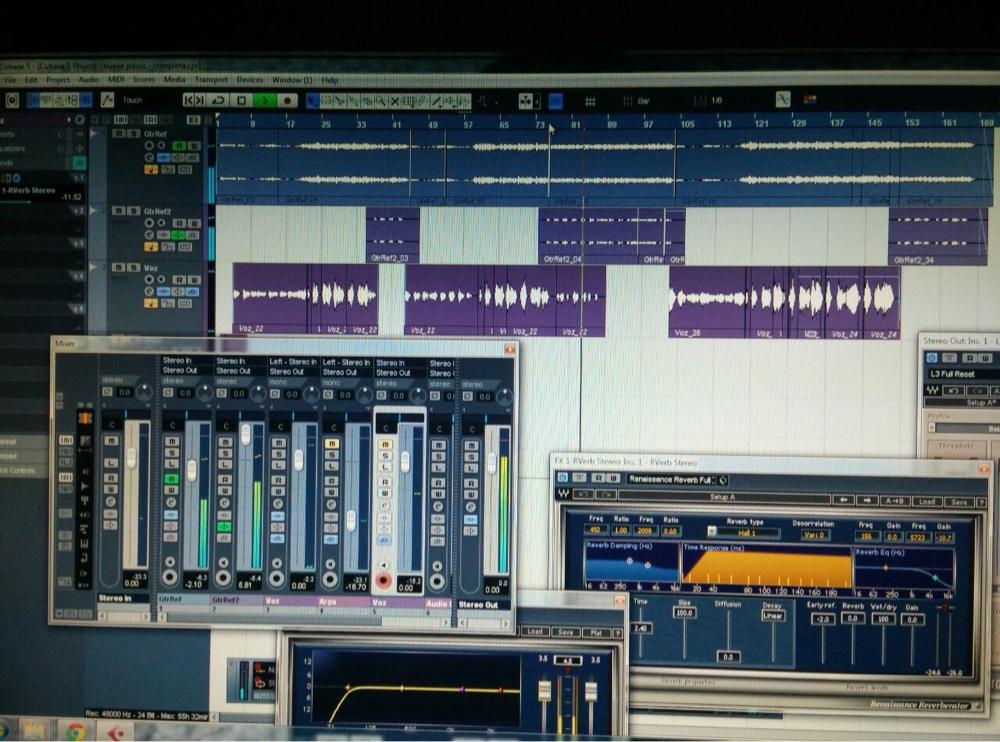Click the GtrRef2_03 audio clip in timeline

click(393, 235)
